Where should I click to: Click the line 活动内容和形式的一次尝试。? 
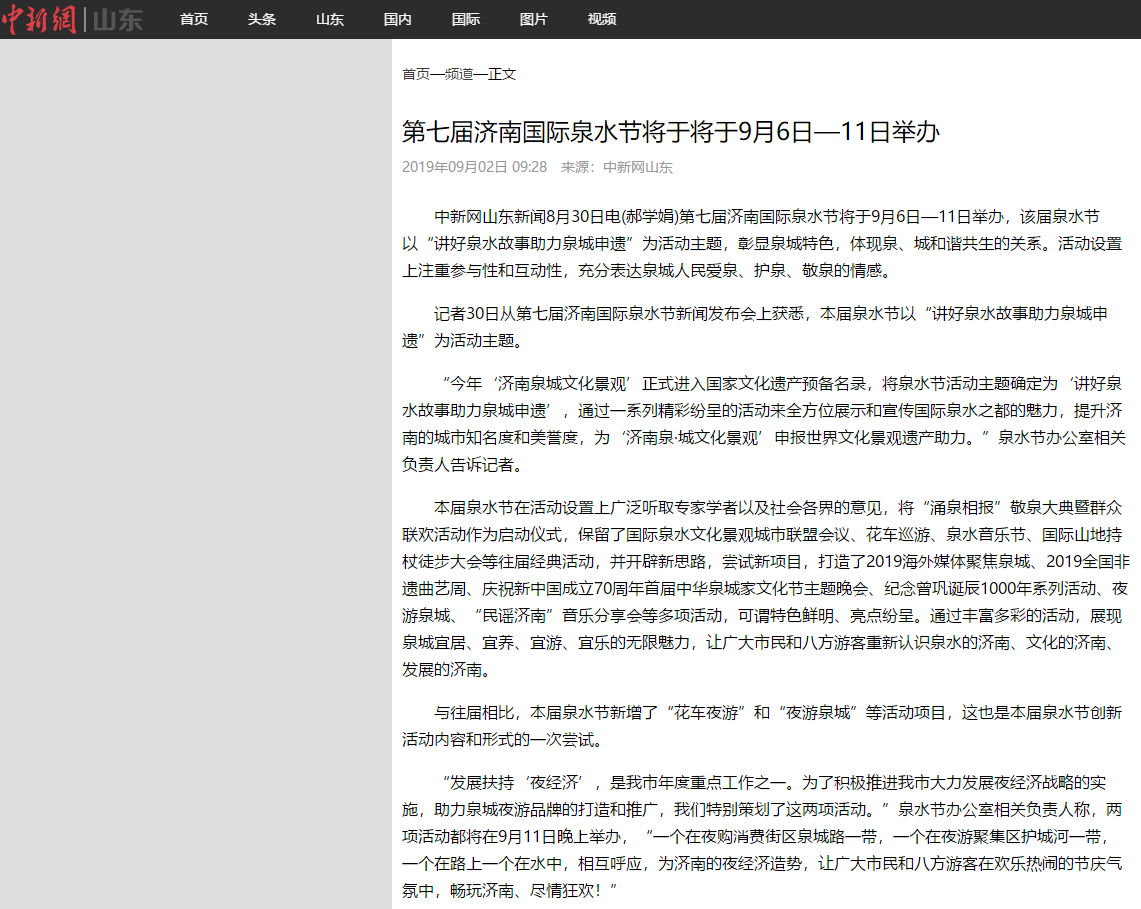point(503,740)
